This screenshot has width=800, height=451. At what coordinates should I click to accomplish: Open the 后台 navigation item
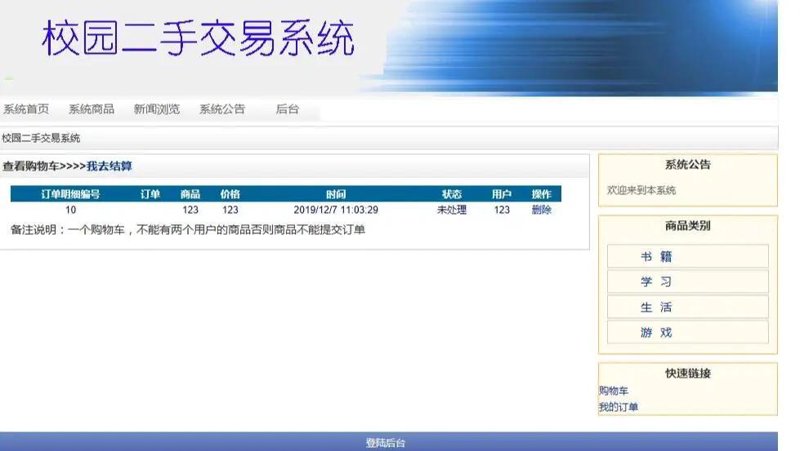pos(287,109)
